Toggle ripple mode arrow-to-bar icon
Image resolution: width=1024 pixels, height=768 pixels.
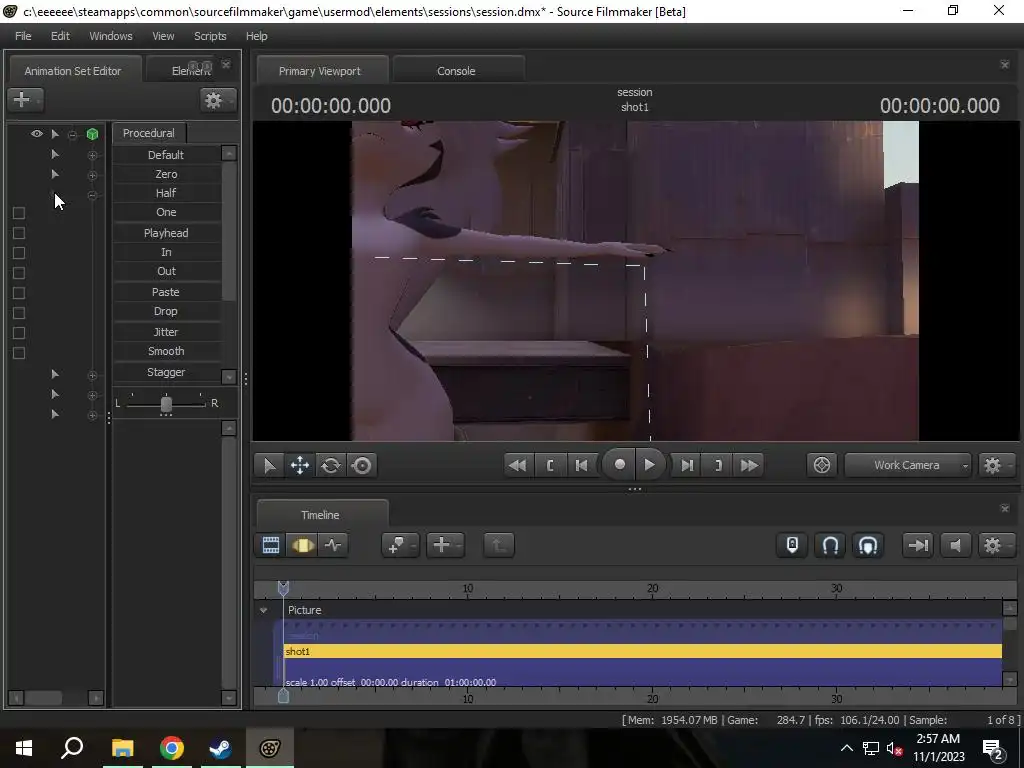tap(918, 545)
